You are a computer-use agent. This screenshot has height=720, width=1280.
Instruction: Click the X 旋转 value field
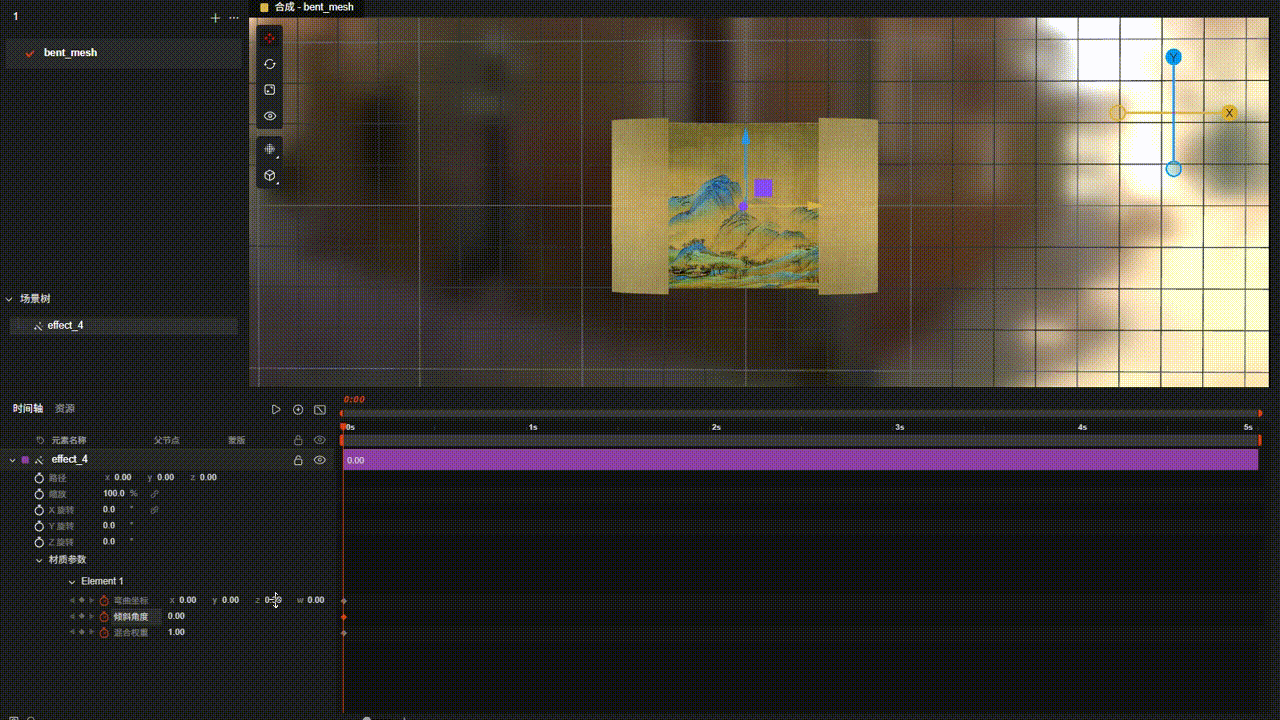click(109, 510)
